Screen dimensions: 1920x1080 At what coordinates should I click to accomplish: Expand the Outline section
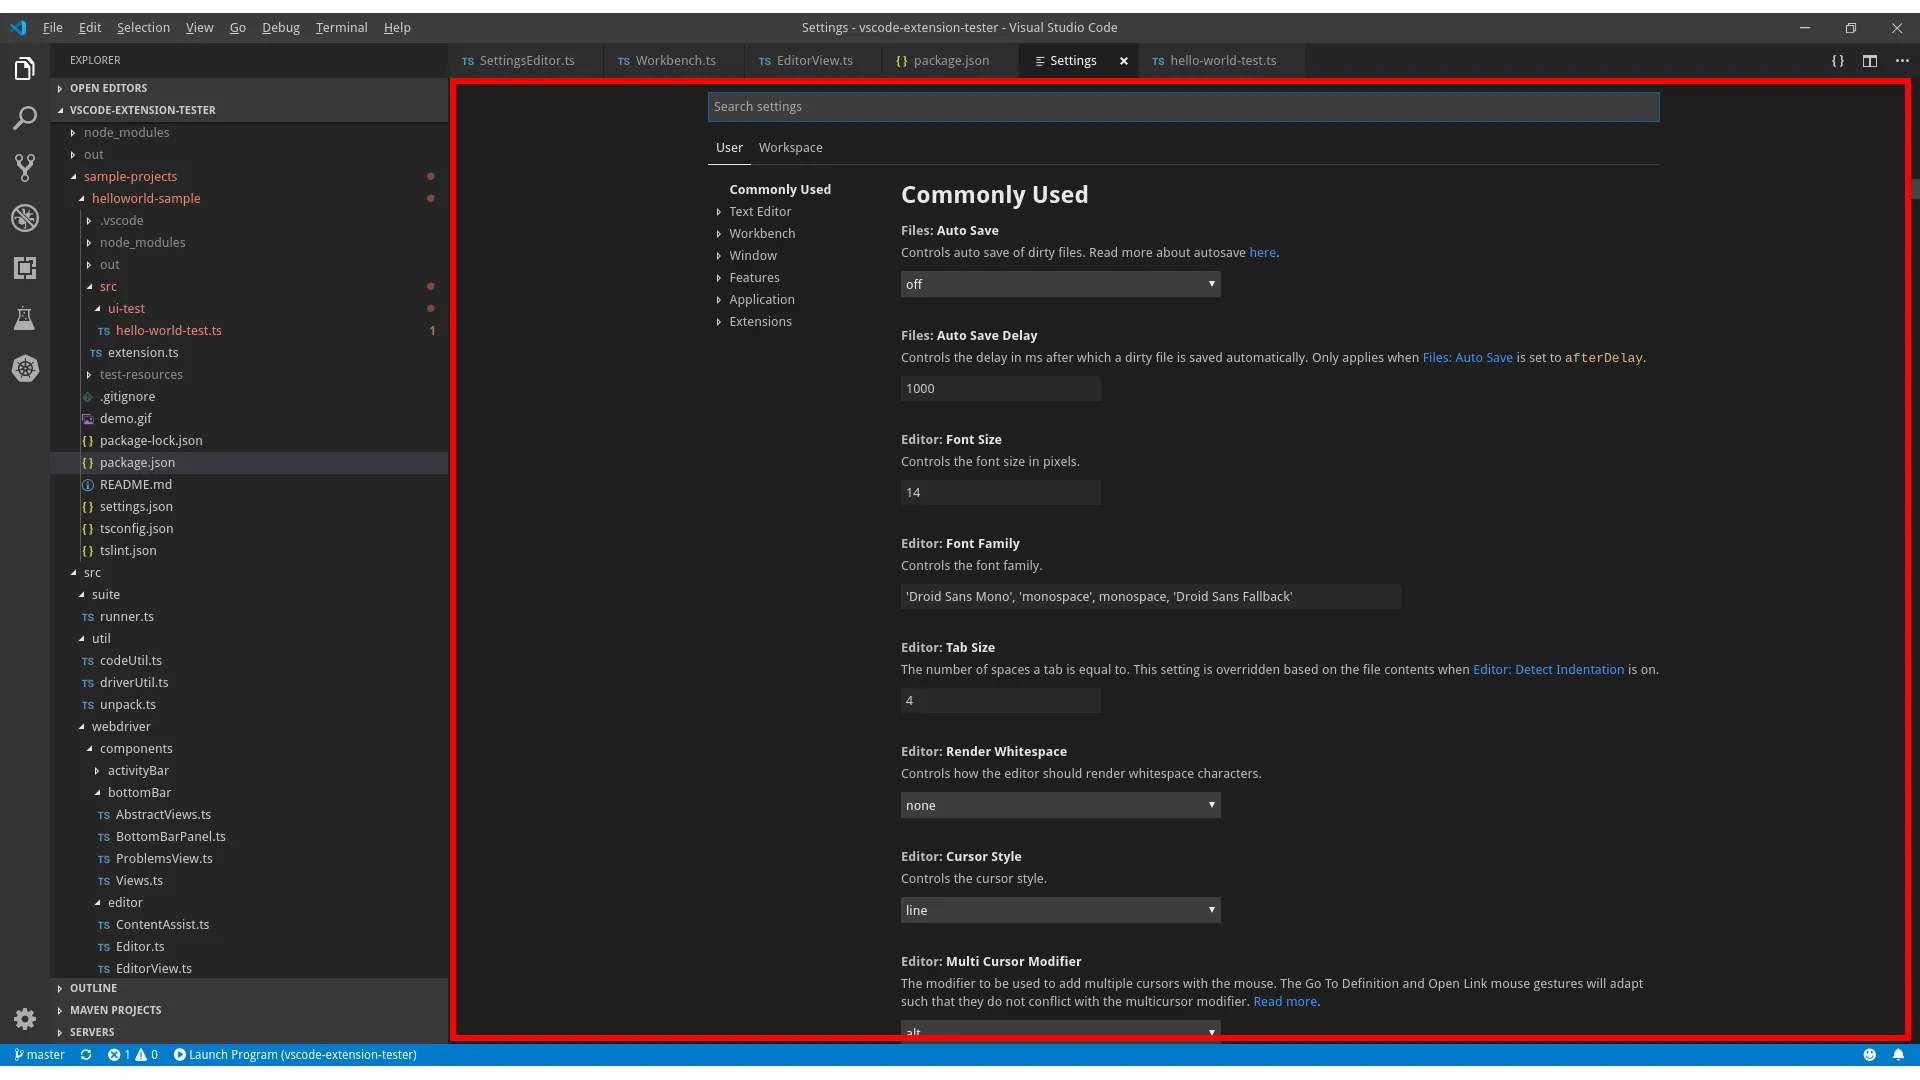(249, 989)
